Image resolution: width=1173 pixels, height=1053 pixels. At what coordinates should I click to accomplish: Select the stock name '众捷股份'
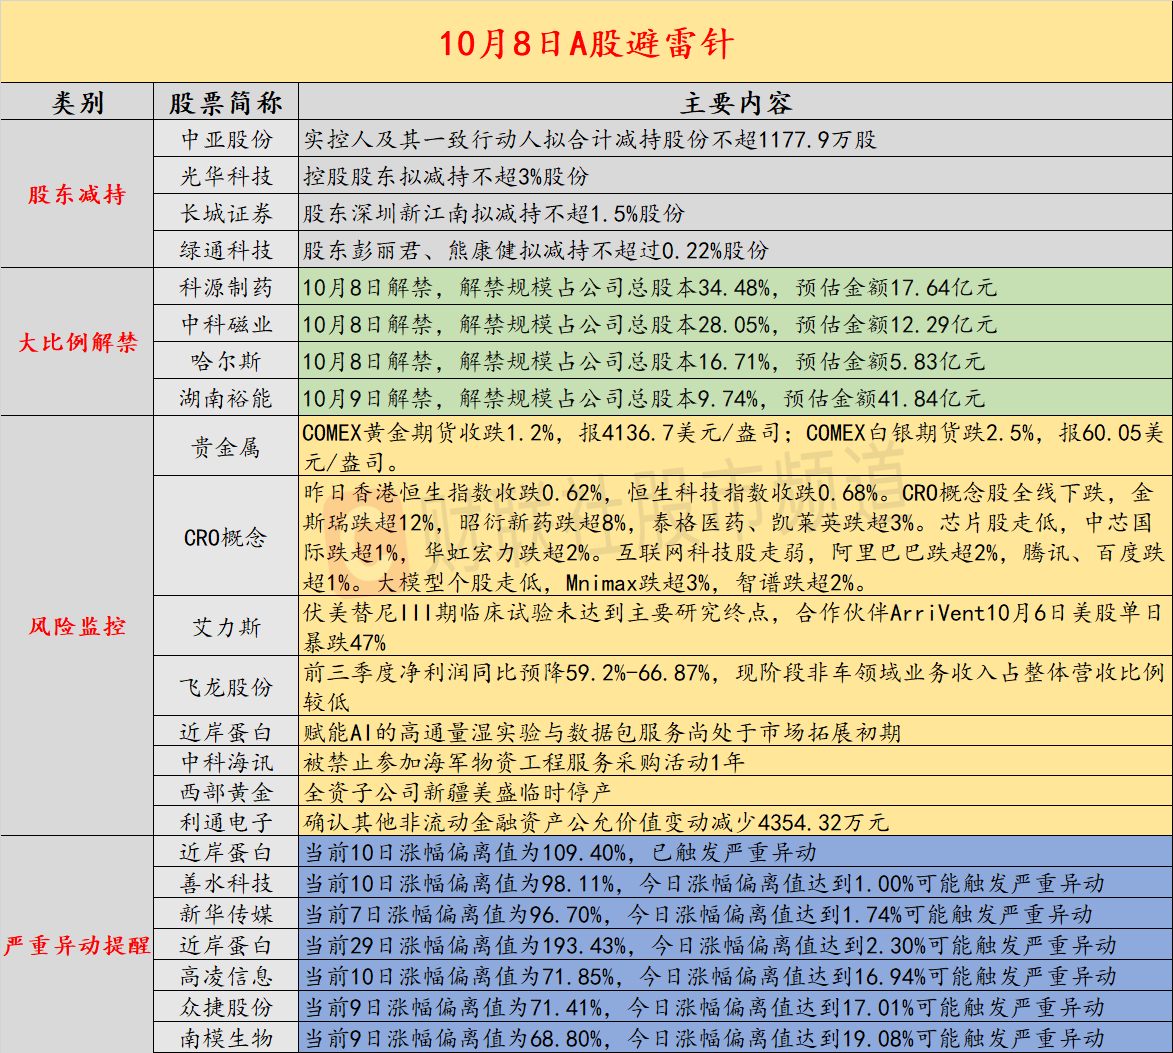226,1007
